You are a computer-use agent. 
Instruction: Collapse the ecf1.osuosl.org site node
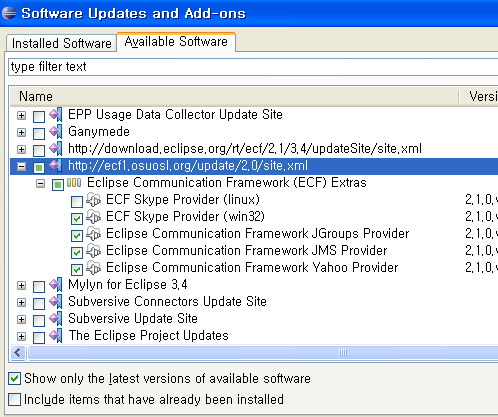point(21,167)
